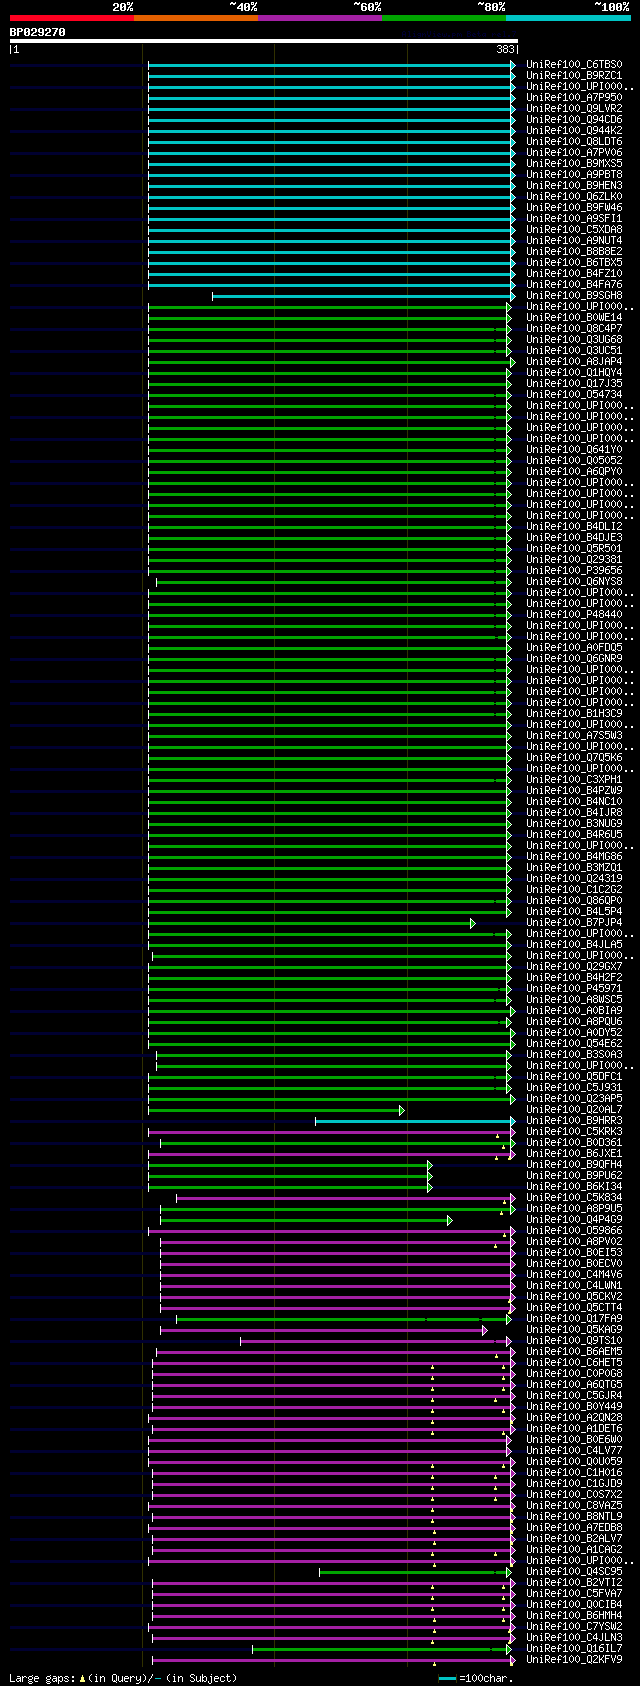Select the UniRef100_A9PBT8 entry
The width and height of the screenshot is (640, 1686).
point(574,175)
